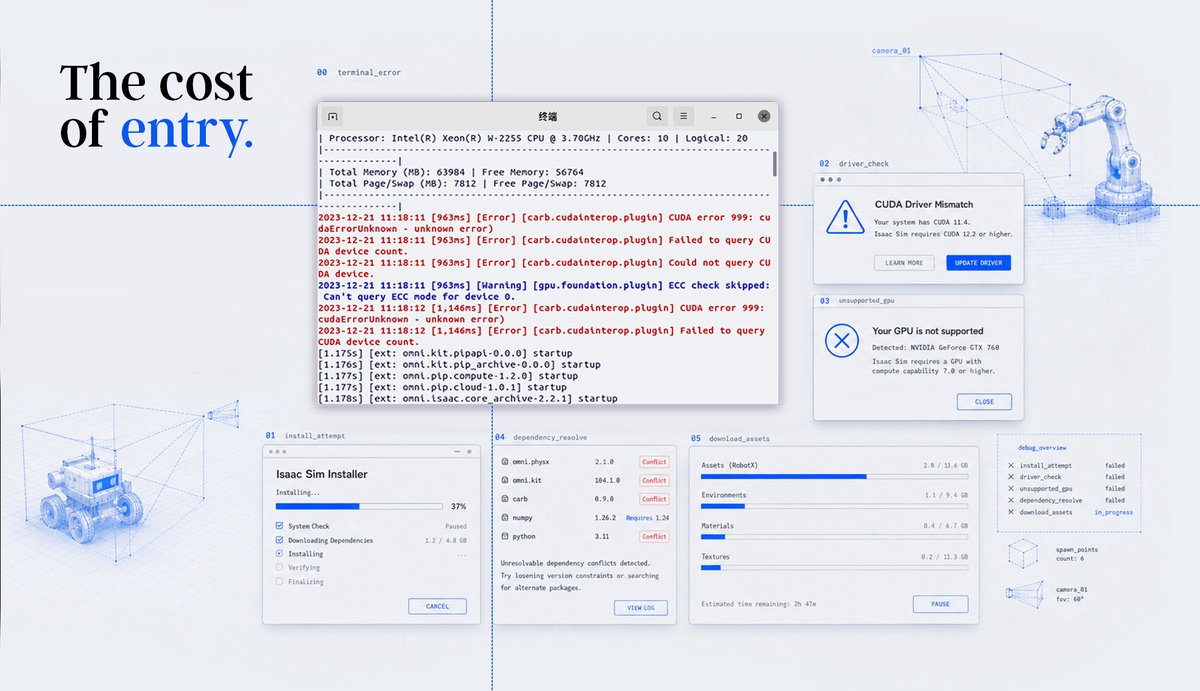Click the window dots on Isaac Sim Installer

278,451
